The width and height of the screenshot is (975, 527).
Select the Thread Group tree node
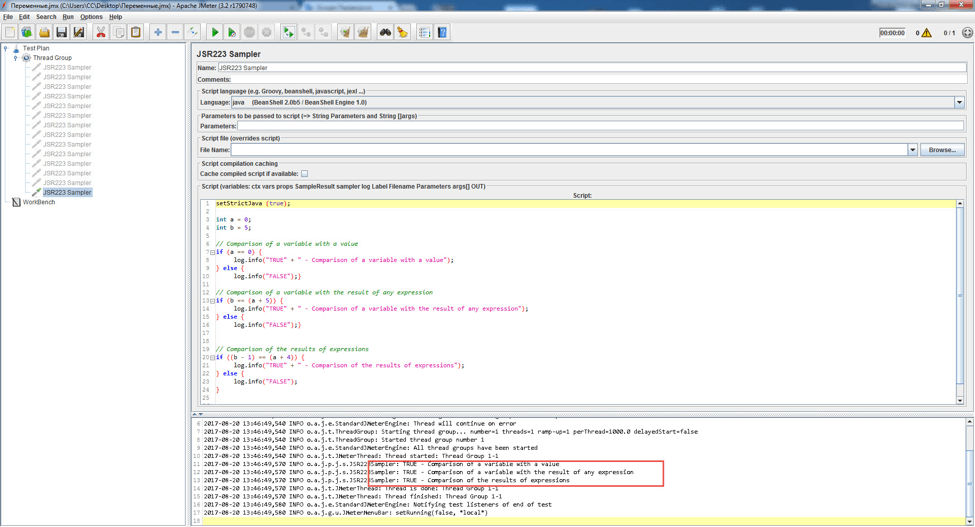coord(52,58)
